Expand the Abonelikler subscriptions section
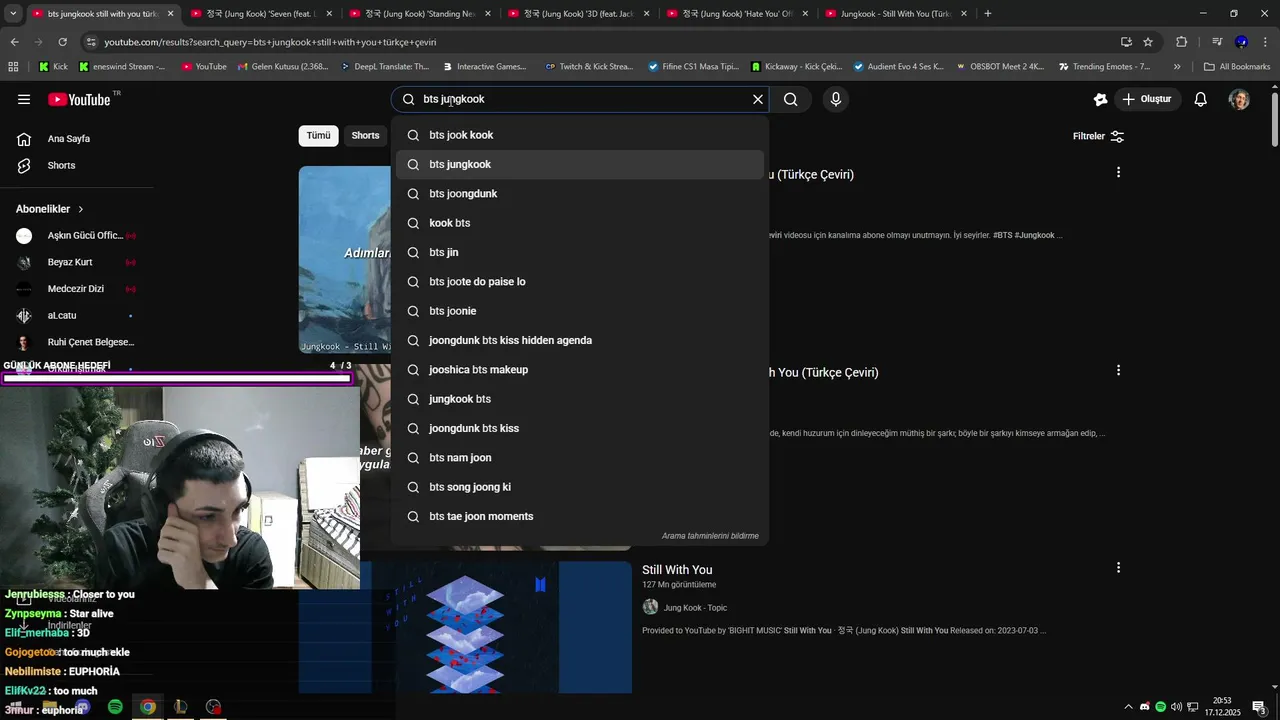The height and width of the screenshot is (720, 1280). tap(50, 209)
